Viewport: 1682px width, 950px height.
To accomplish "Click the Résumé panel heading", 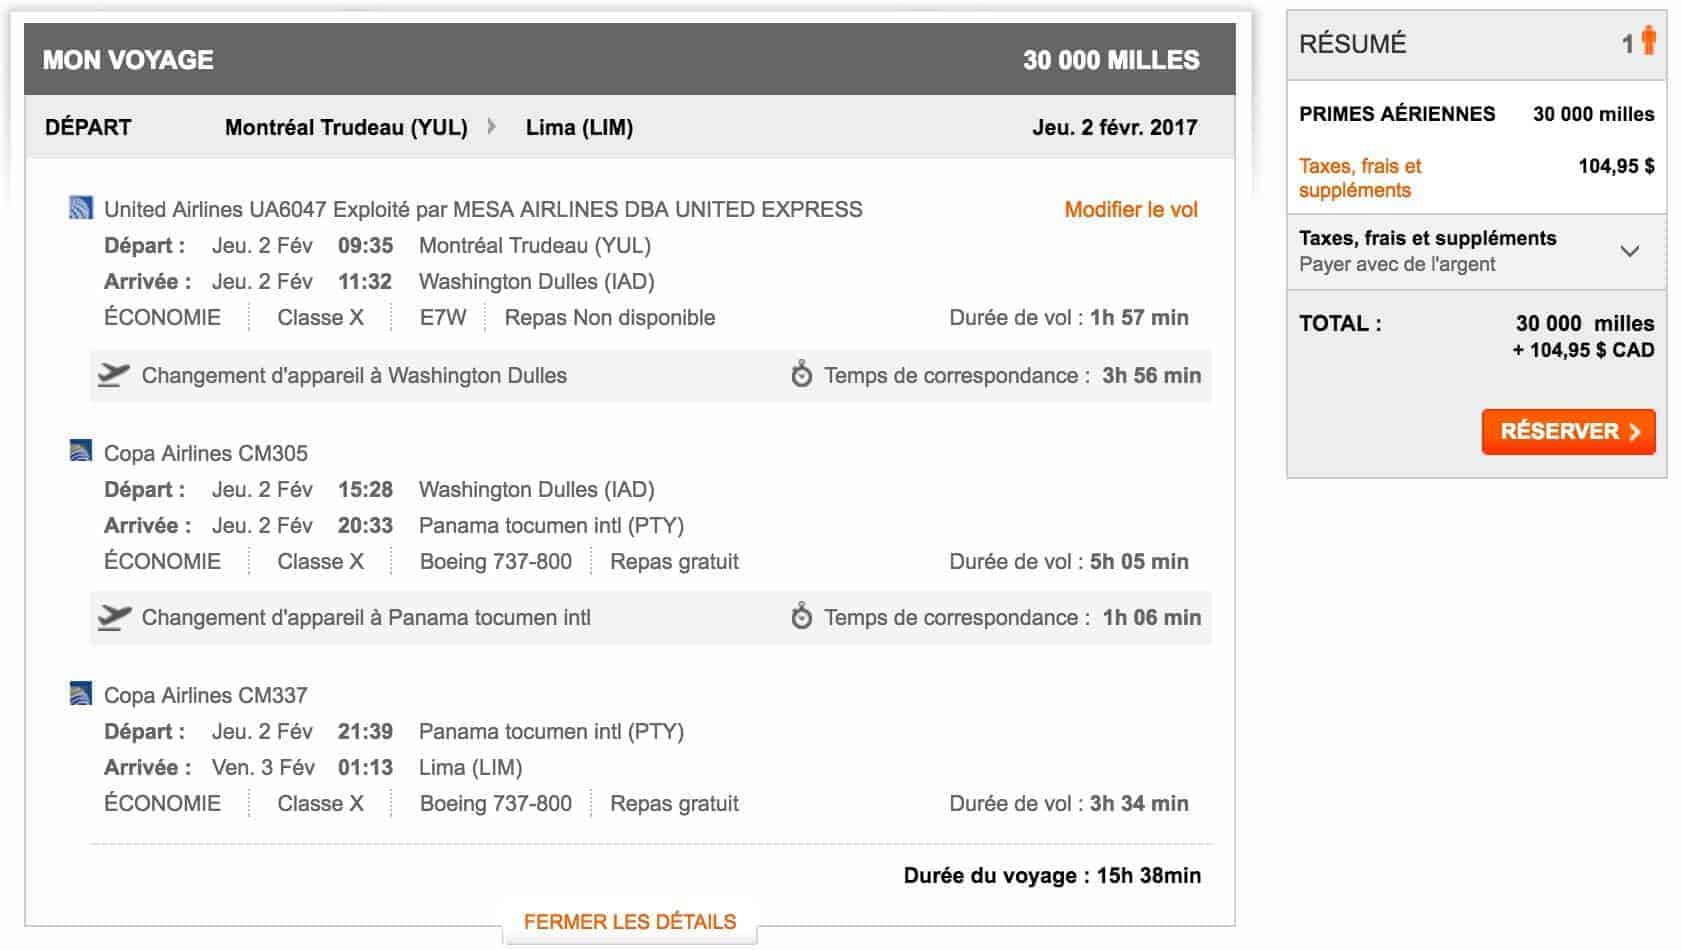I will pyautogui.click(x=1352, y=44).
